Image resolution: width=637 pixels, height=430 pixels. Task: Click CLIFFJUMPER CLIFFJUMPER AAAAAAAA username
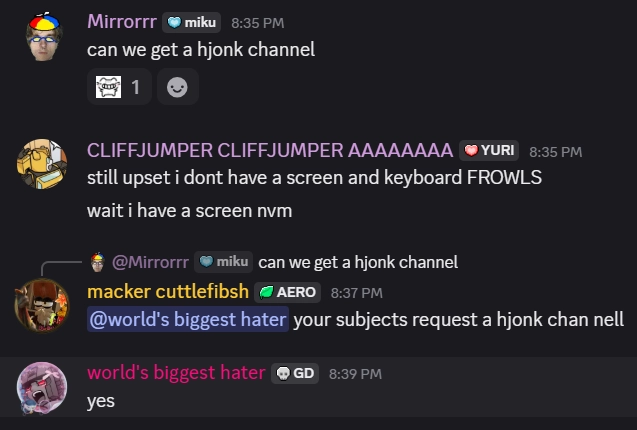(270, 150)
